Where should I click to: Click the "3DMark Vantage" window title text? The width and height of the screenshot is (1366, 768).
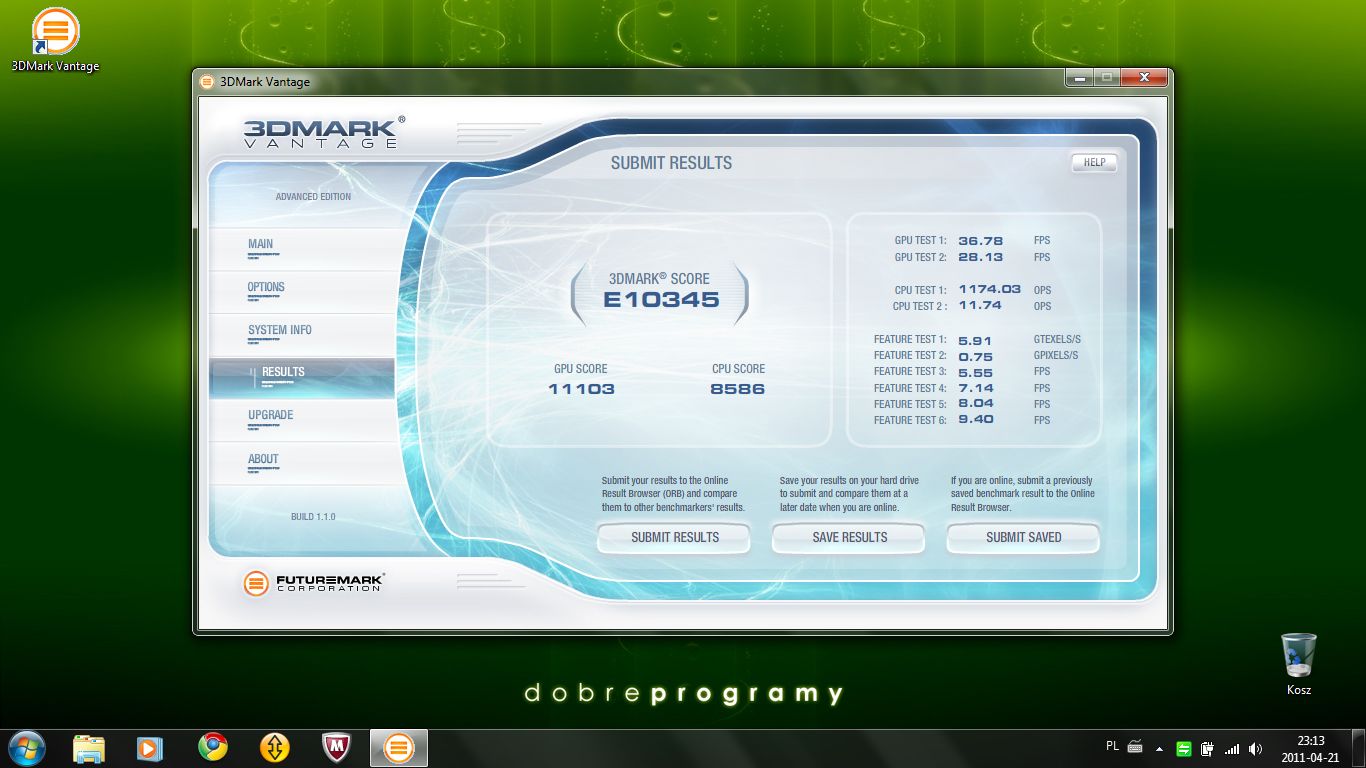click(x=265, y=82)
